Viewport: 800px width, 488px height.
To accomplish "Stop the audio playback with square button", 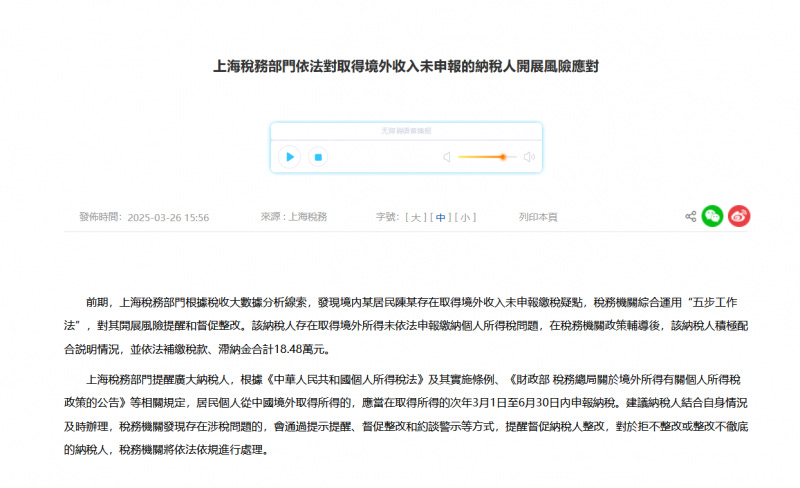I will (318, 157).
